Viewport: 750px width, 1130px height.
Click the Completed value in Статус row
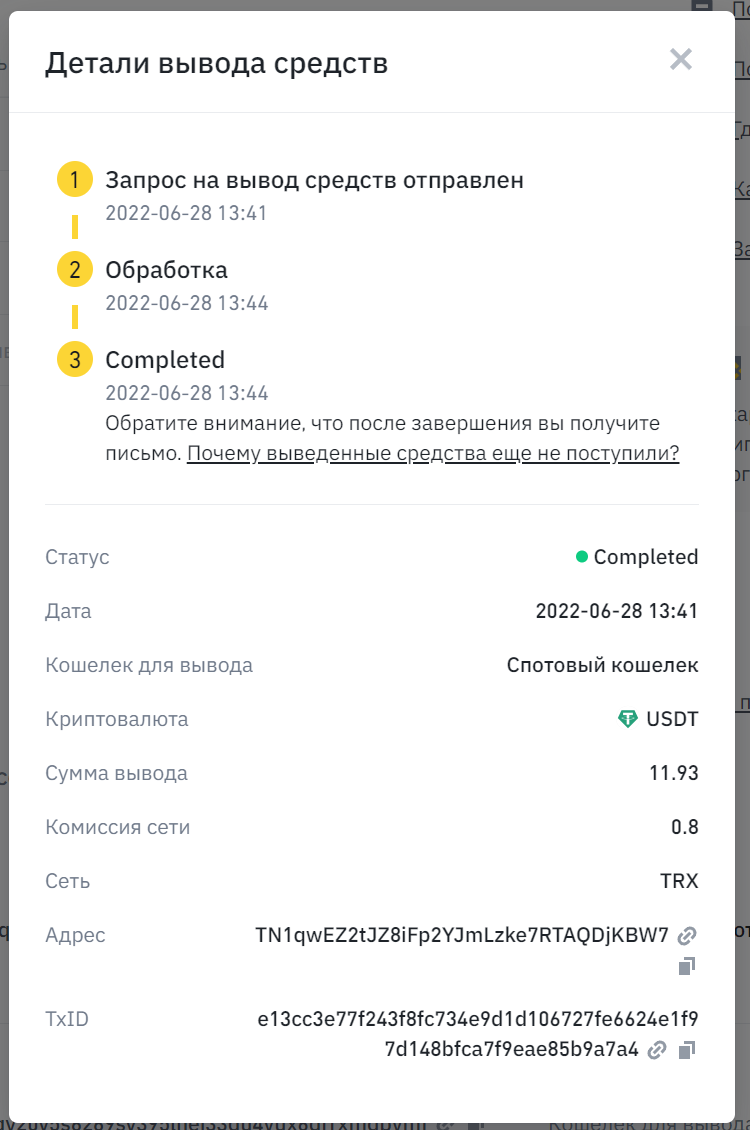646,557
